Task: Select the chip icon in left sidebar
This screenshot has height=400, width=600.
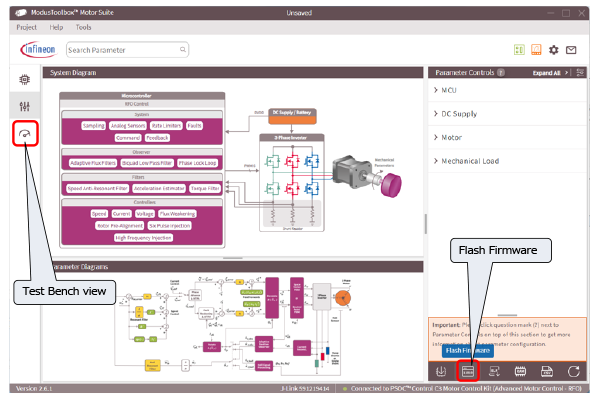Action: [x=27, y=78]
